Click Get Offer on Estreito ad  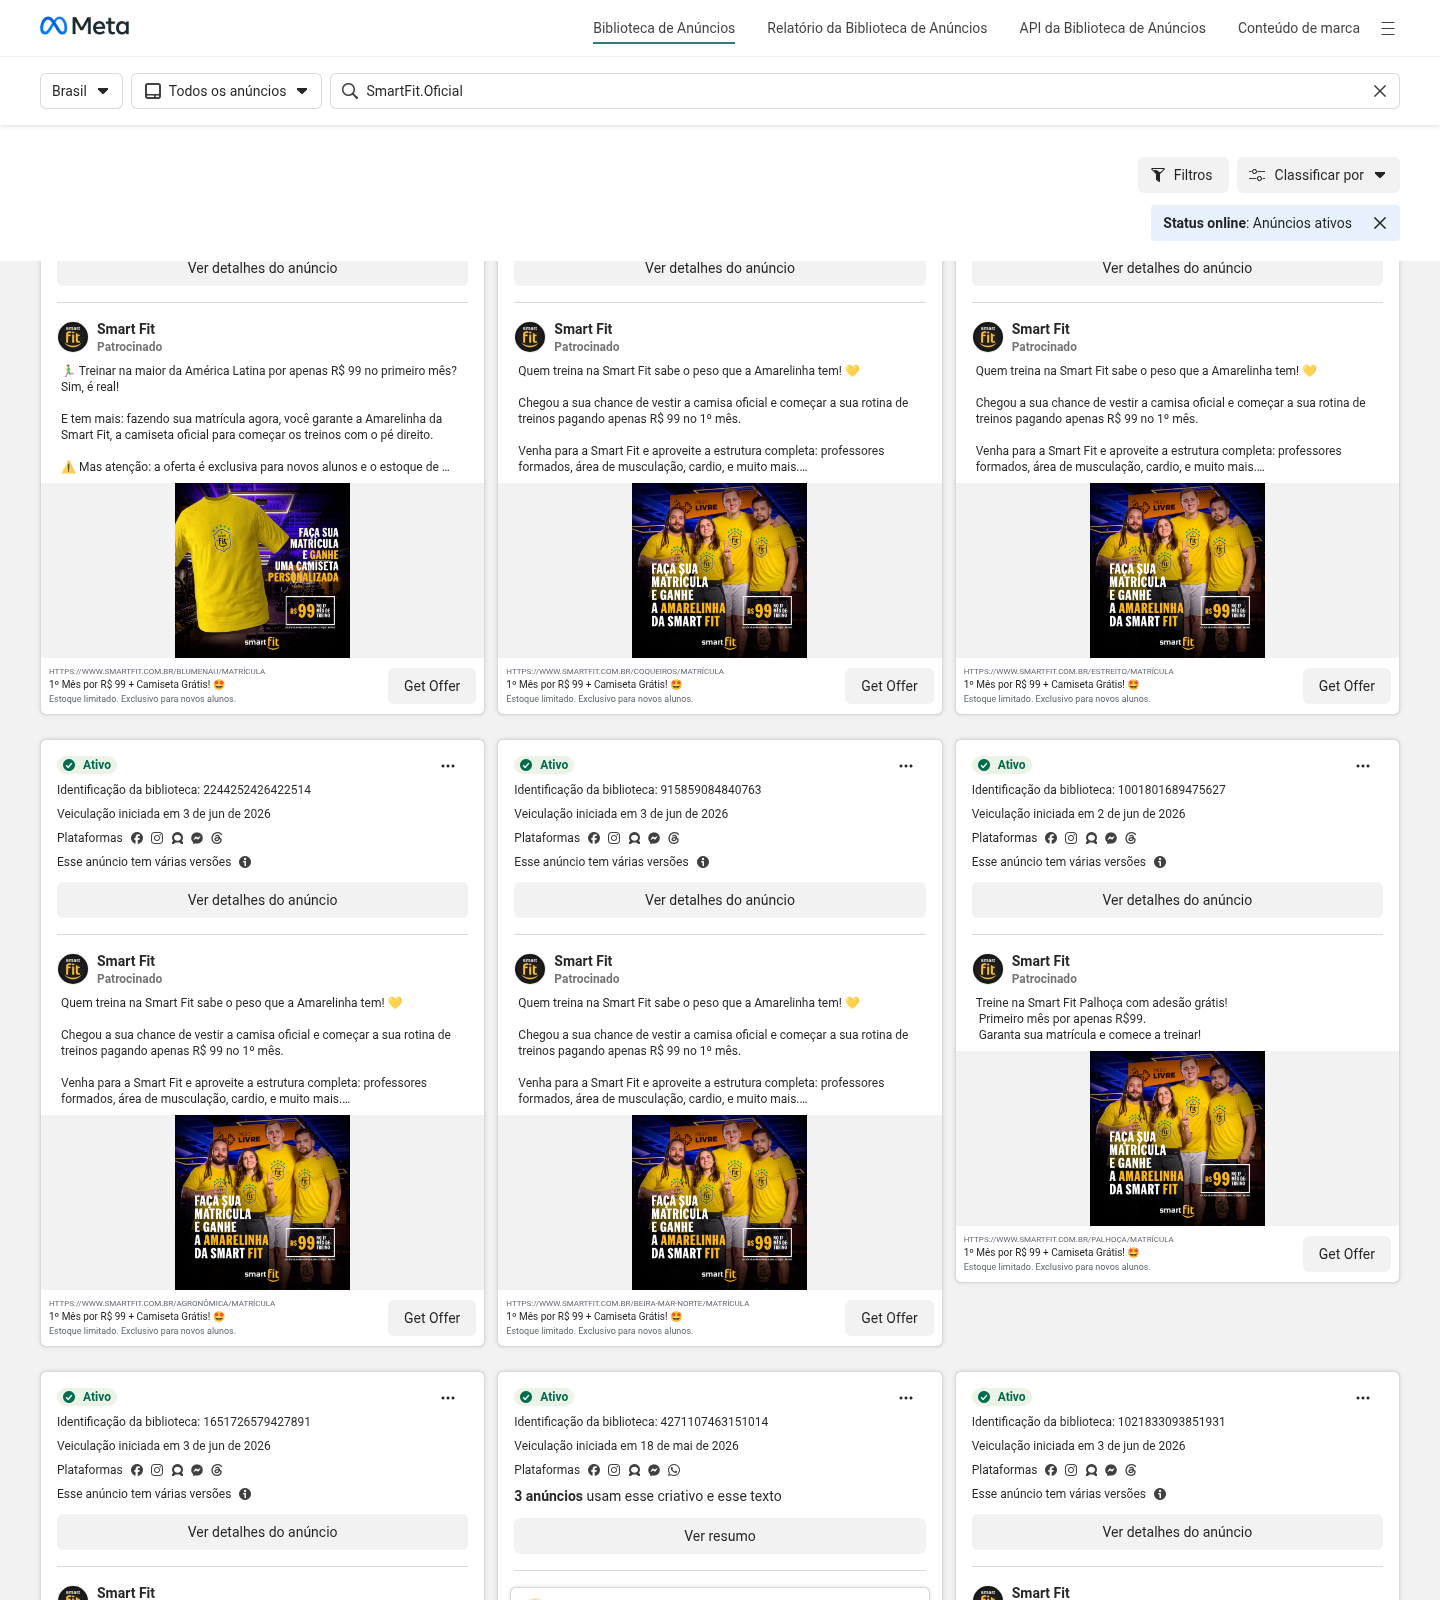(1347, 686)
